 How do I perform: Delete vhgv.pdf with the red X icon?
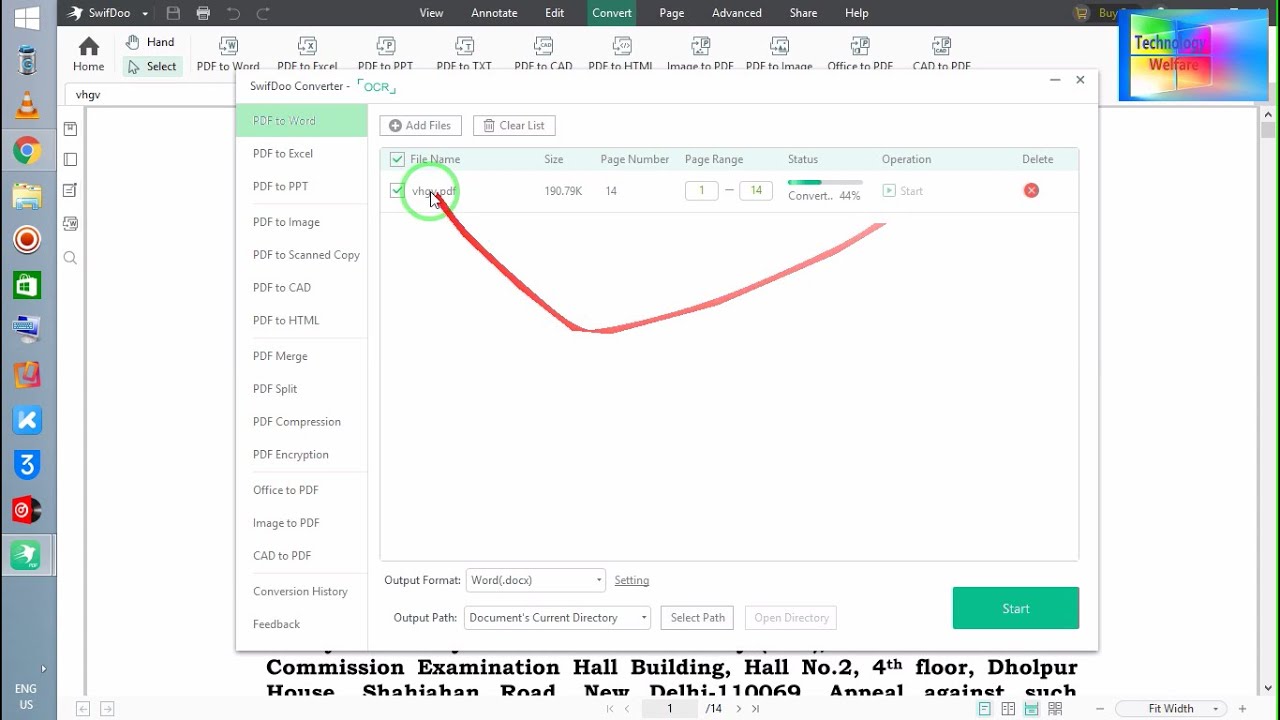pos(1031,190)
